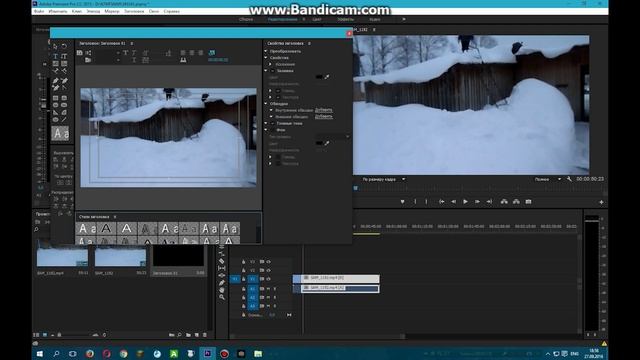The image size is (640, 360).
Task: Collapse the Преобразовать section
Action: coord(266,51)
